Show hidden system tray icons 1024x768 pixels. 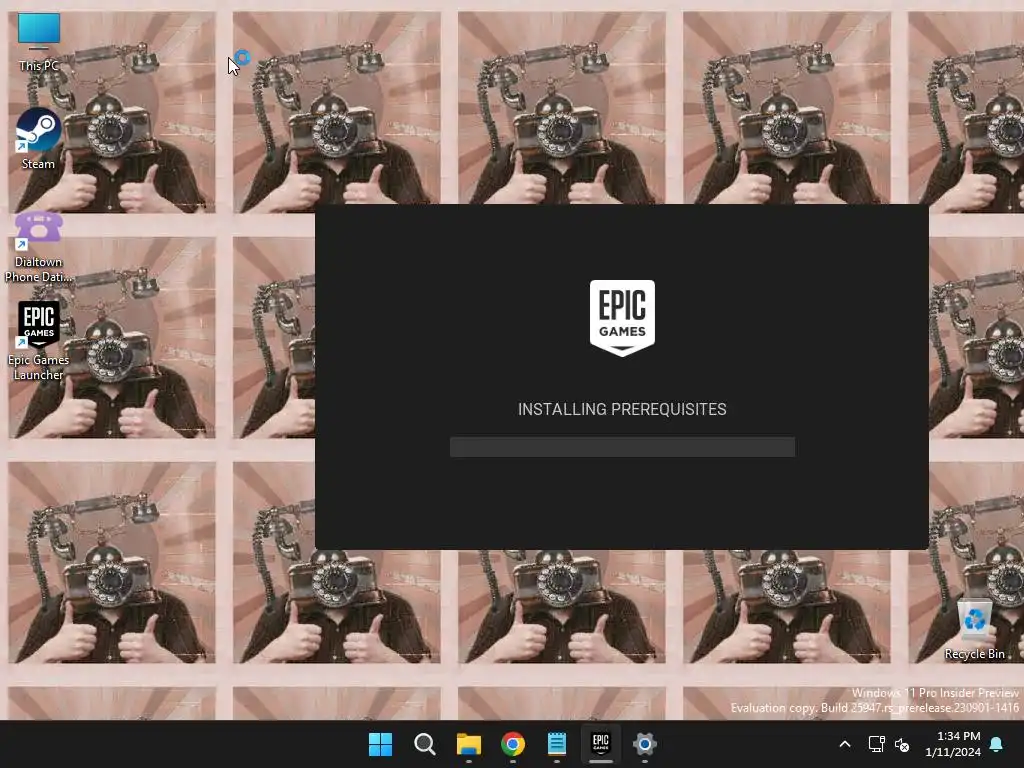point(844,744)
